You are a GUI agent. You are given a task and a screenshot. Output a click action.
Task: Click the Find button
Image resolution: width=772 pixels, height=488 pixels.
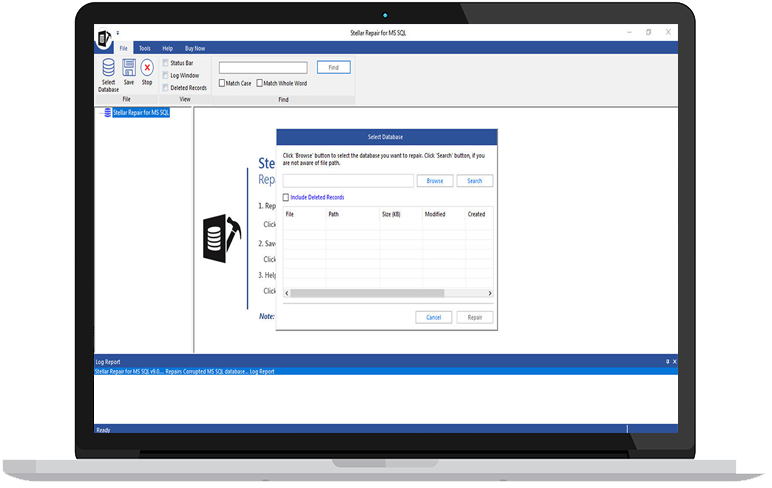[x=333, y=67]
